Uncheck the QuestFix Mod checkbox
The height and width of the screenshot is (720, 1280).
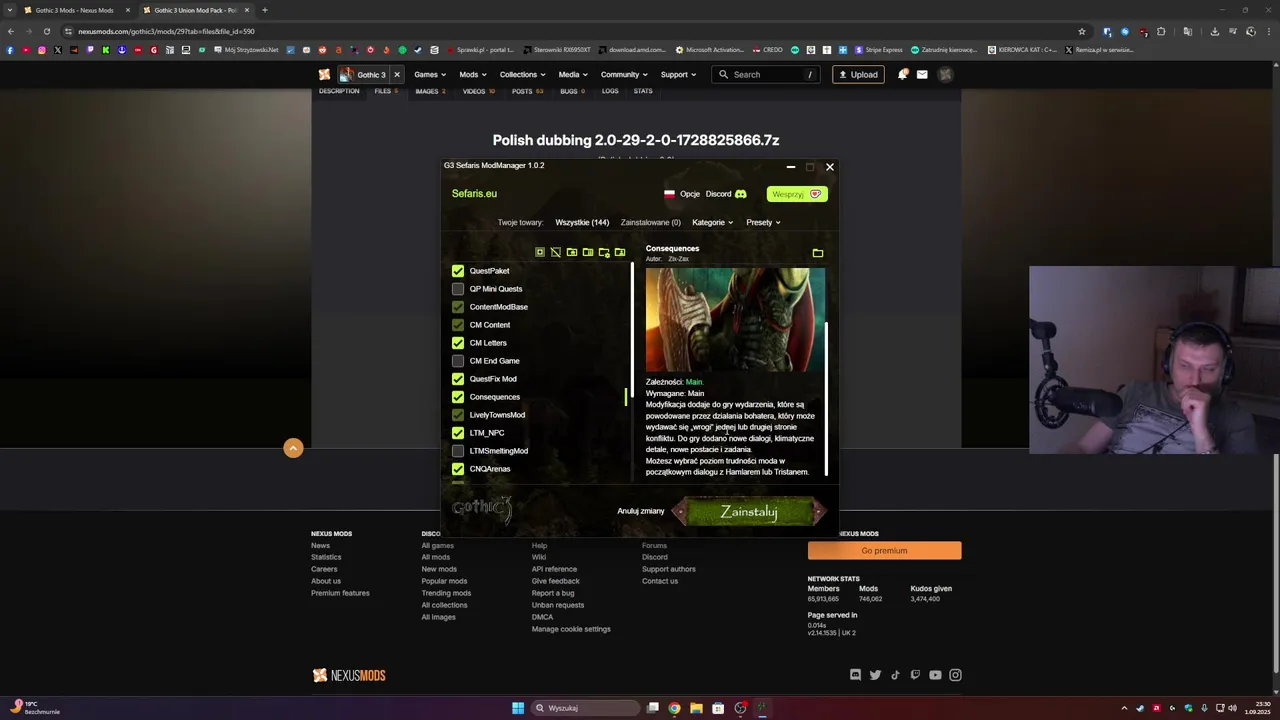(458, 379)
